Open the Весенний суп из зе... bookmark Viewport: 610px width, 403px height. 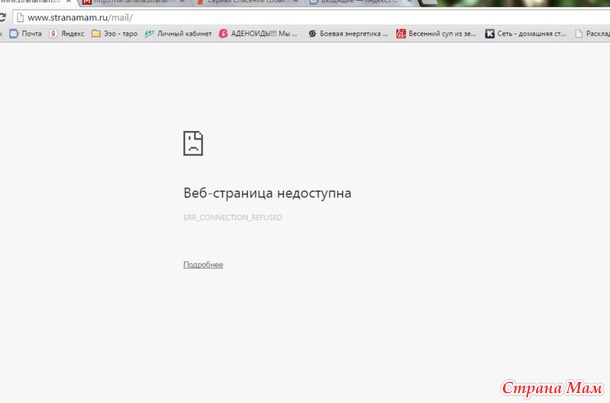436,34
